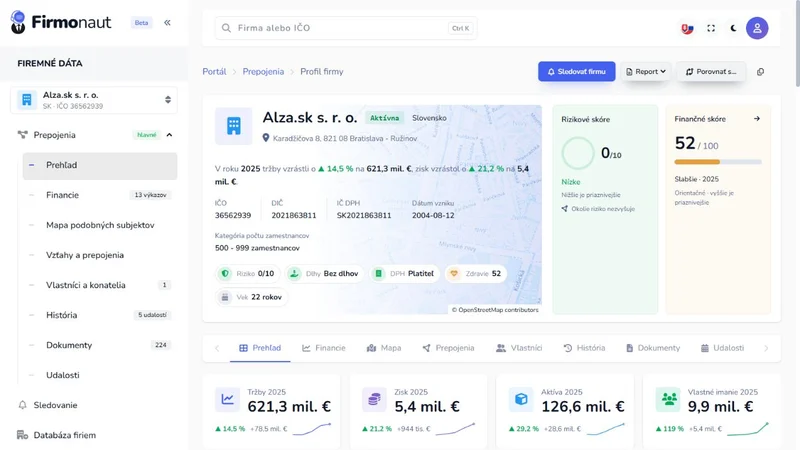Click the risk score circle gauge

pyautogui.click(x=578, y=153)
